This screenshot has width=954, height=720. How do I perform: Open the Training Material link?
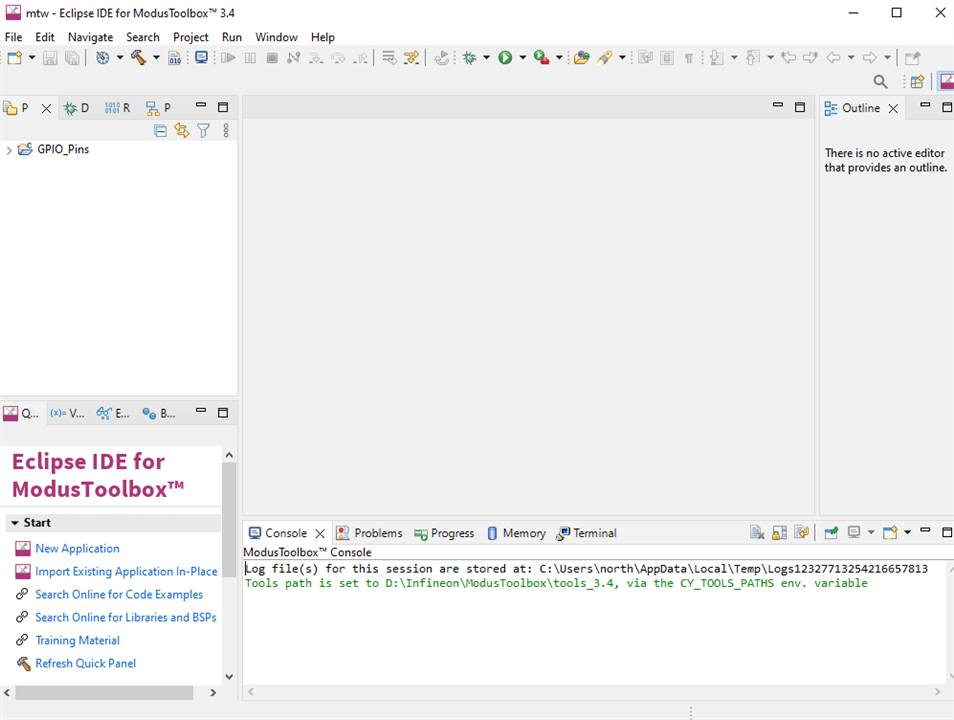77,640
